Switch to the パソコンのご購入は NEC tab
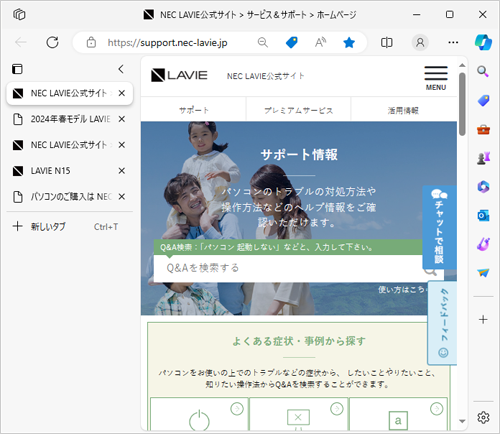 (70, 197)
